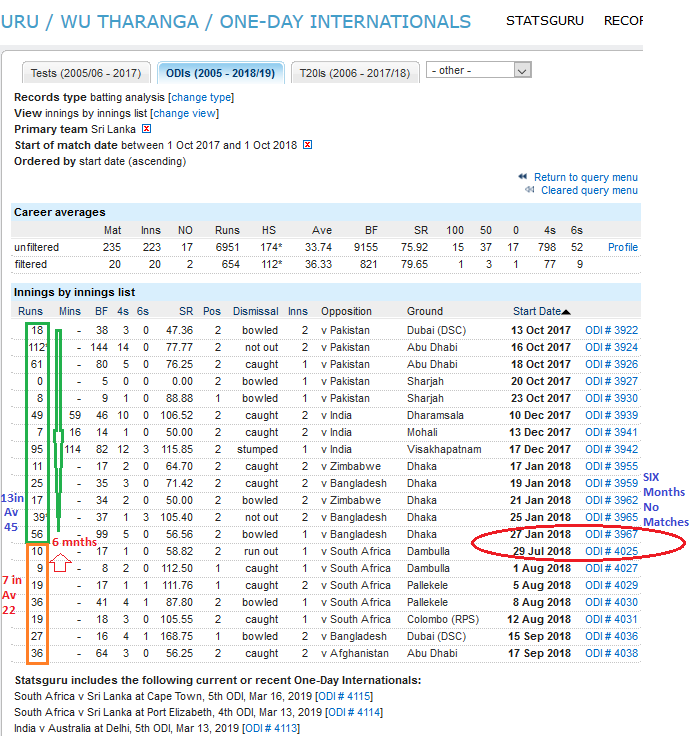Click the change type link

(202, 97)
